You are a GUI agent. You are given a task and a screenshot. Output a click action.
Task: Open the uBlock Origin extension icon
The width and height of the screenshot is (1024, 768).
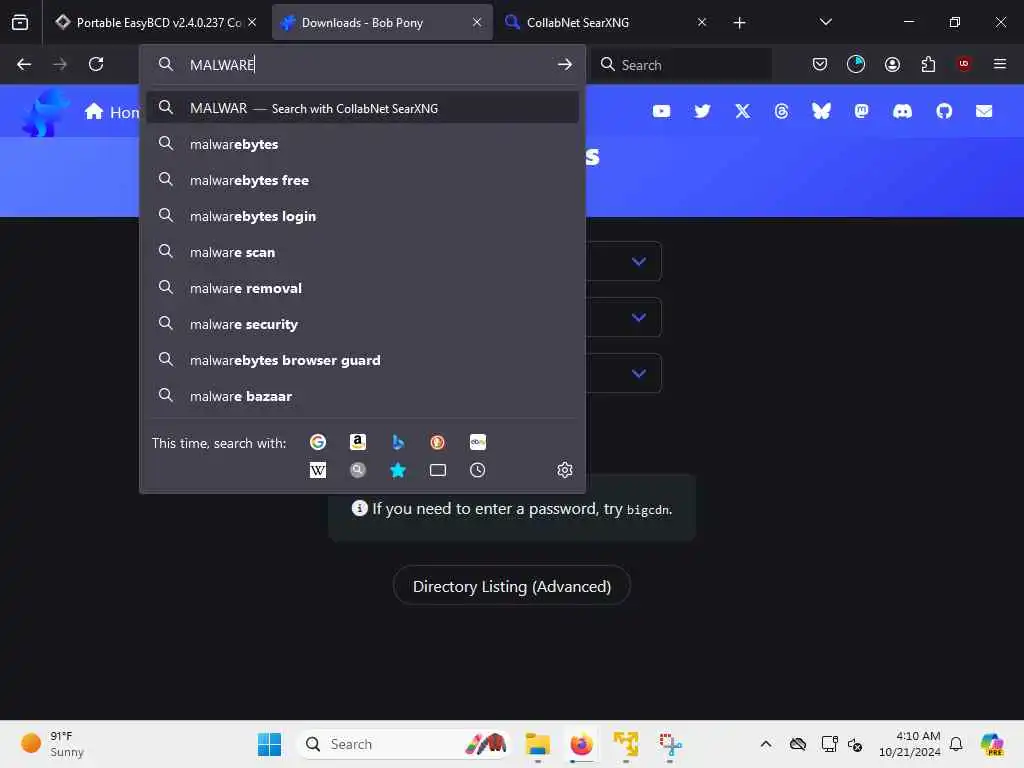(964, 64)
